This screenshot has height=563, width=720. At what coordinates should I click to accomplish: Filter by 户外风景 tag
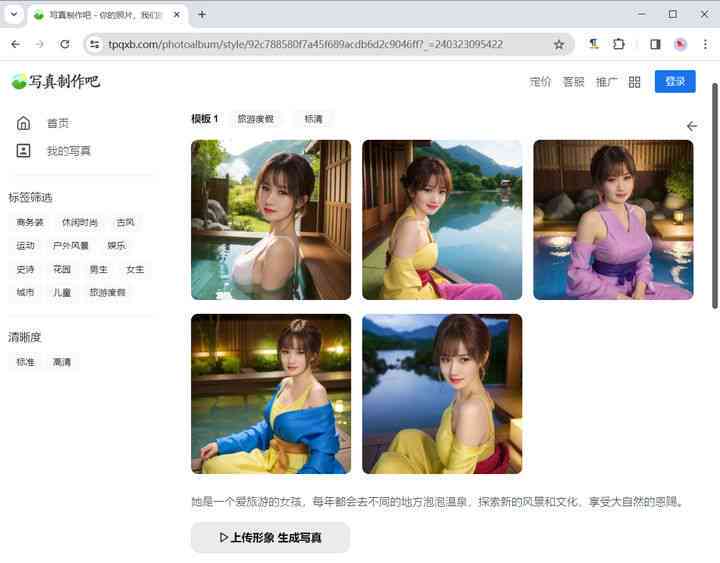(x=71, y=246)
